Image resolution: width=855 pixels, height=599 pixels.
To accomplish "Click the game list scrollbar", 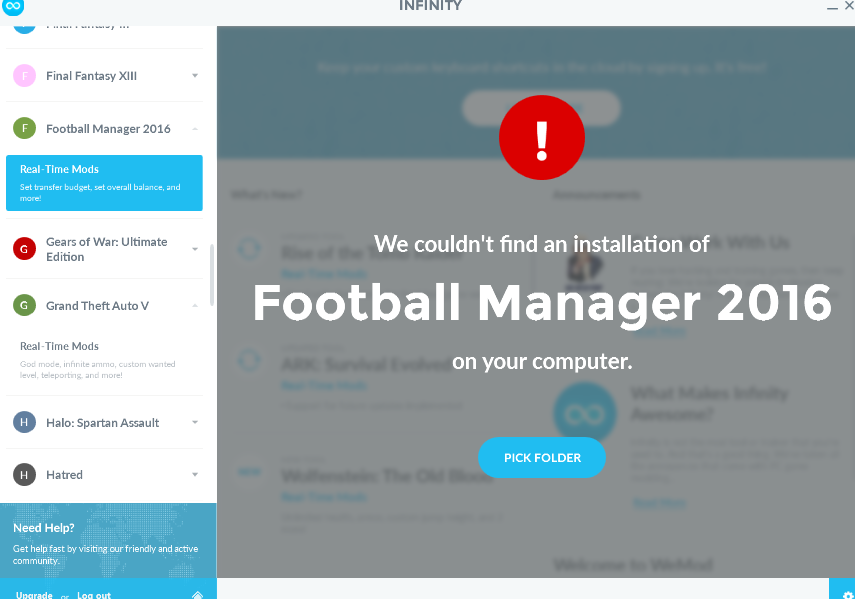I will tap(211, 275).
